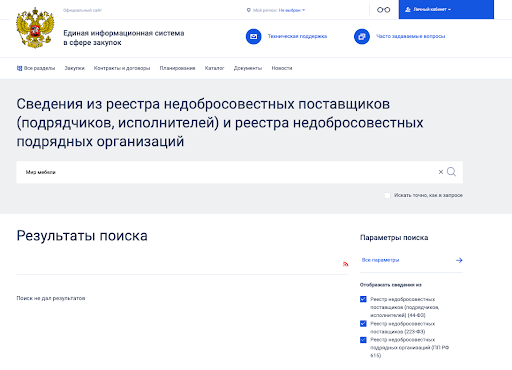Open the Новости menu item
This screenshot has width=512, height=370.
pyautogui.click(x=282, y=68)
